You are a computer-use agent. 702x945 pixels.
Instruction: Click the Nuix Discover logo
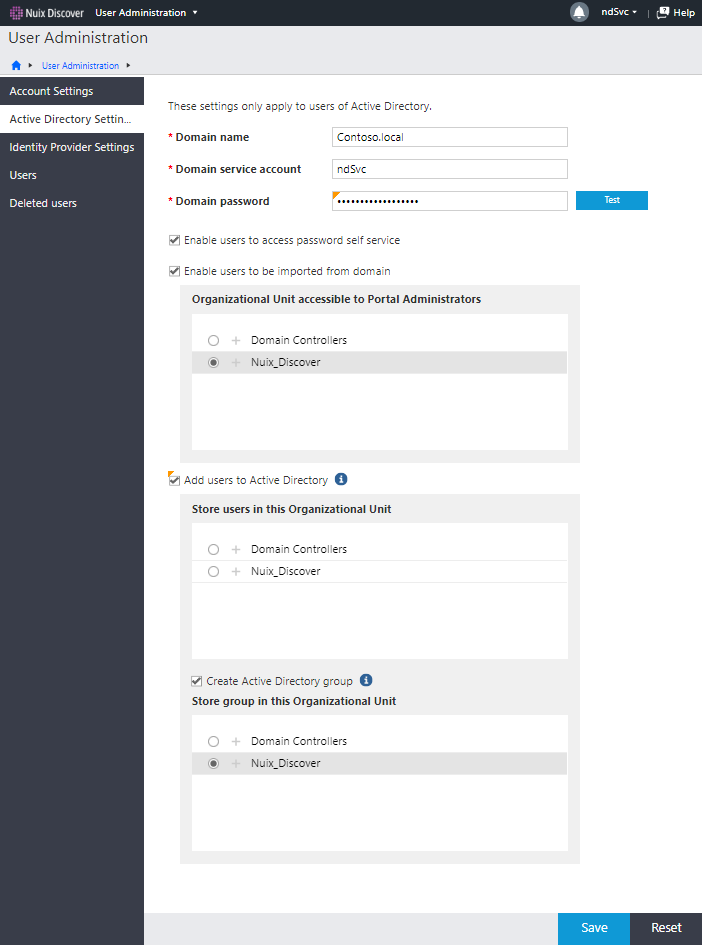pos(46,13)
